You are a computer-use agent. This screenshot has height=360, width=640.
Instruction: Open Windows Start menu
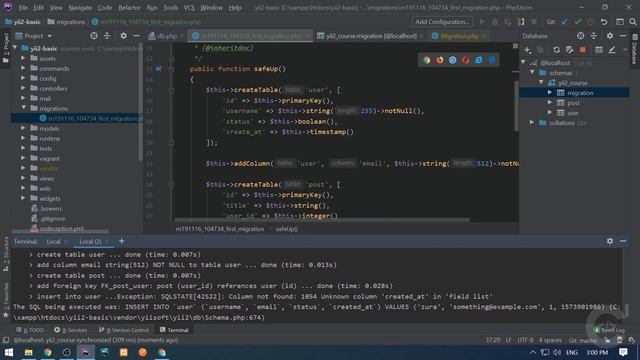coord(9,352)
